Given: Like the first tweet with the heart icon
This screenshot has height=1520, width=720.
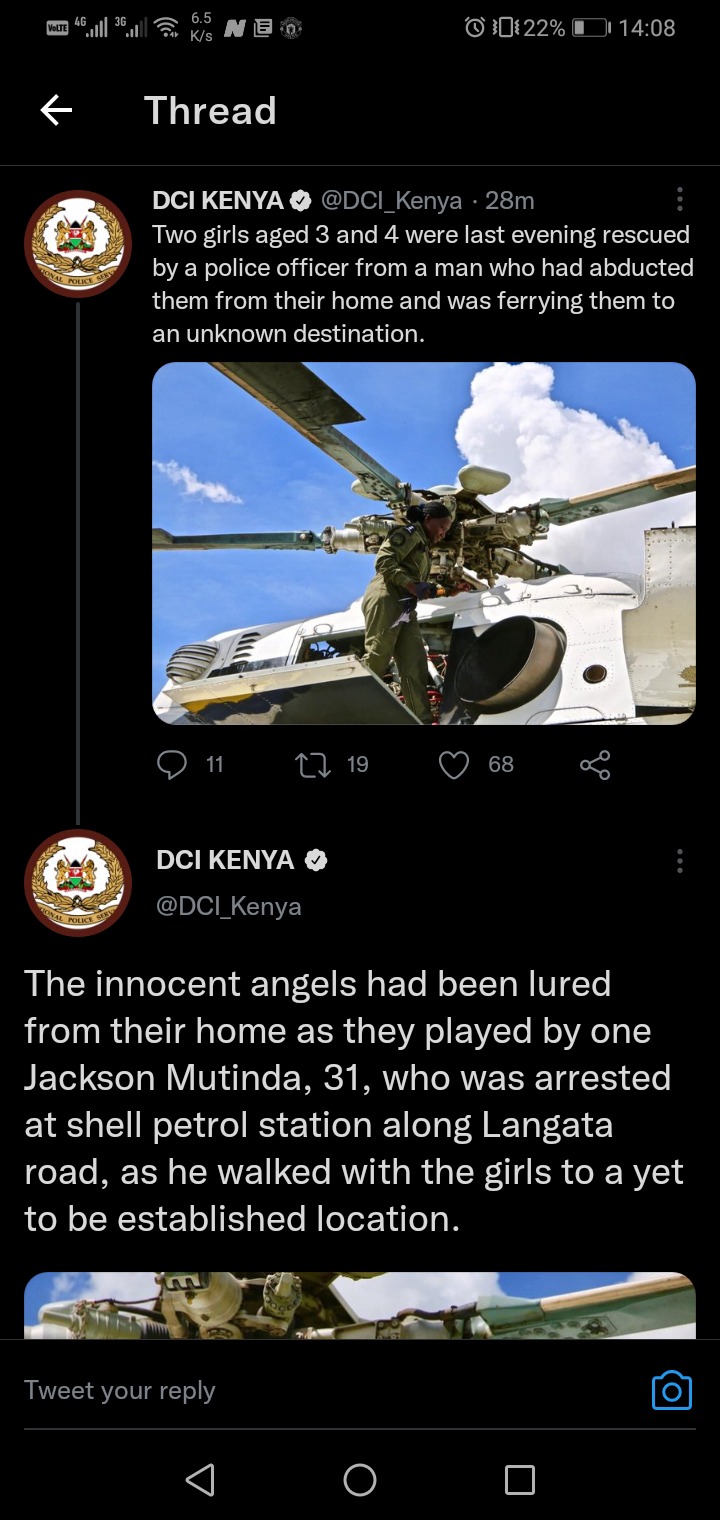Looking at the screenshot, I should point(455,765).
